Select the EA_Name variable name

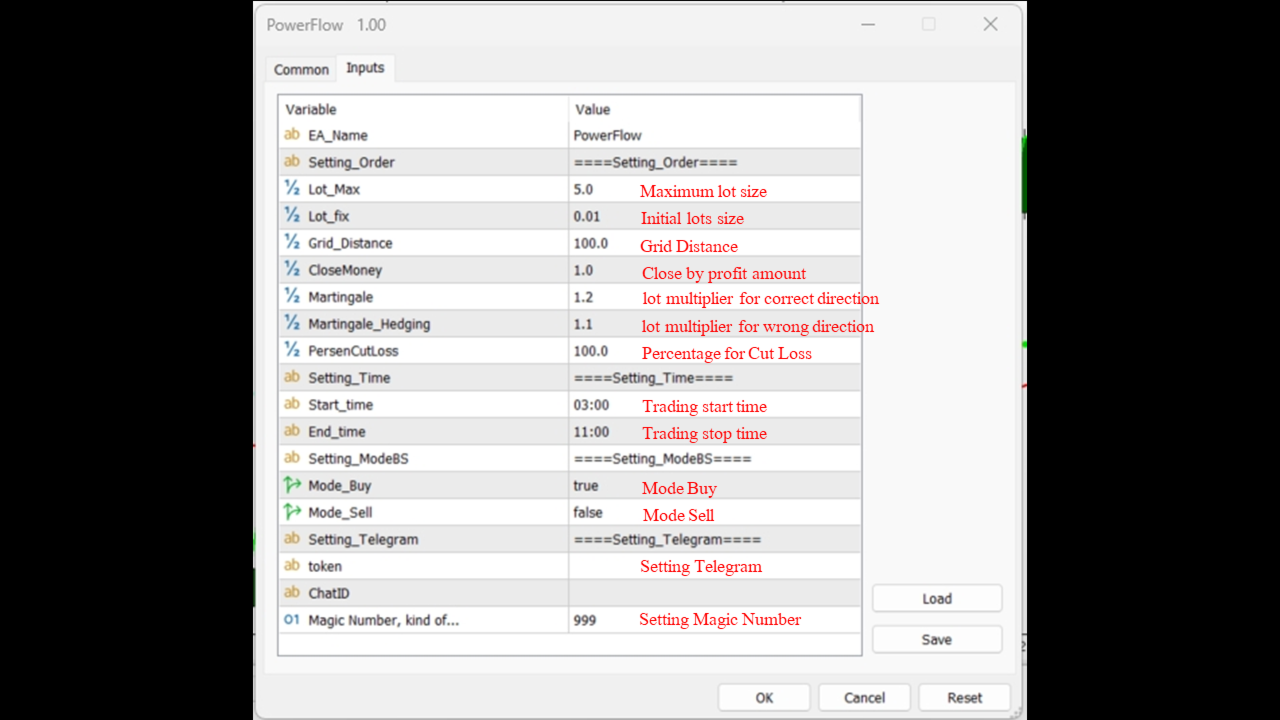338,136
